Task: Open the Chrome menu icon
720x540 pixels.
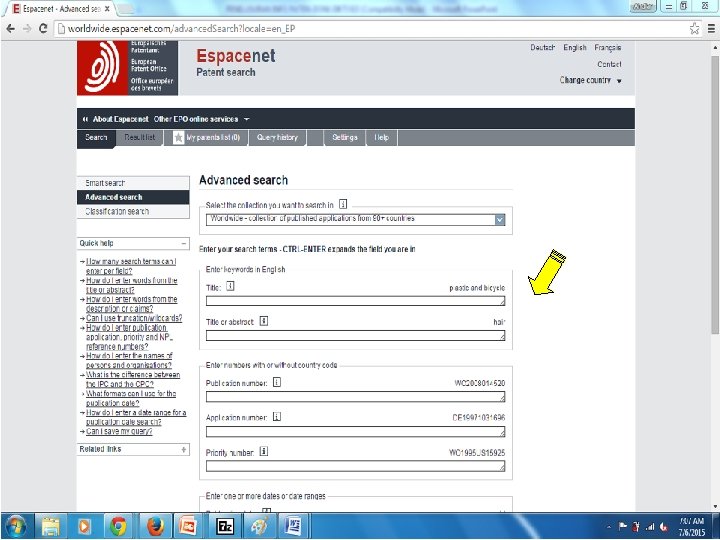Action: point(711,29)
